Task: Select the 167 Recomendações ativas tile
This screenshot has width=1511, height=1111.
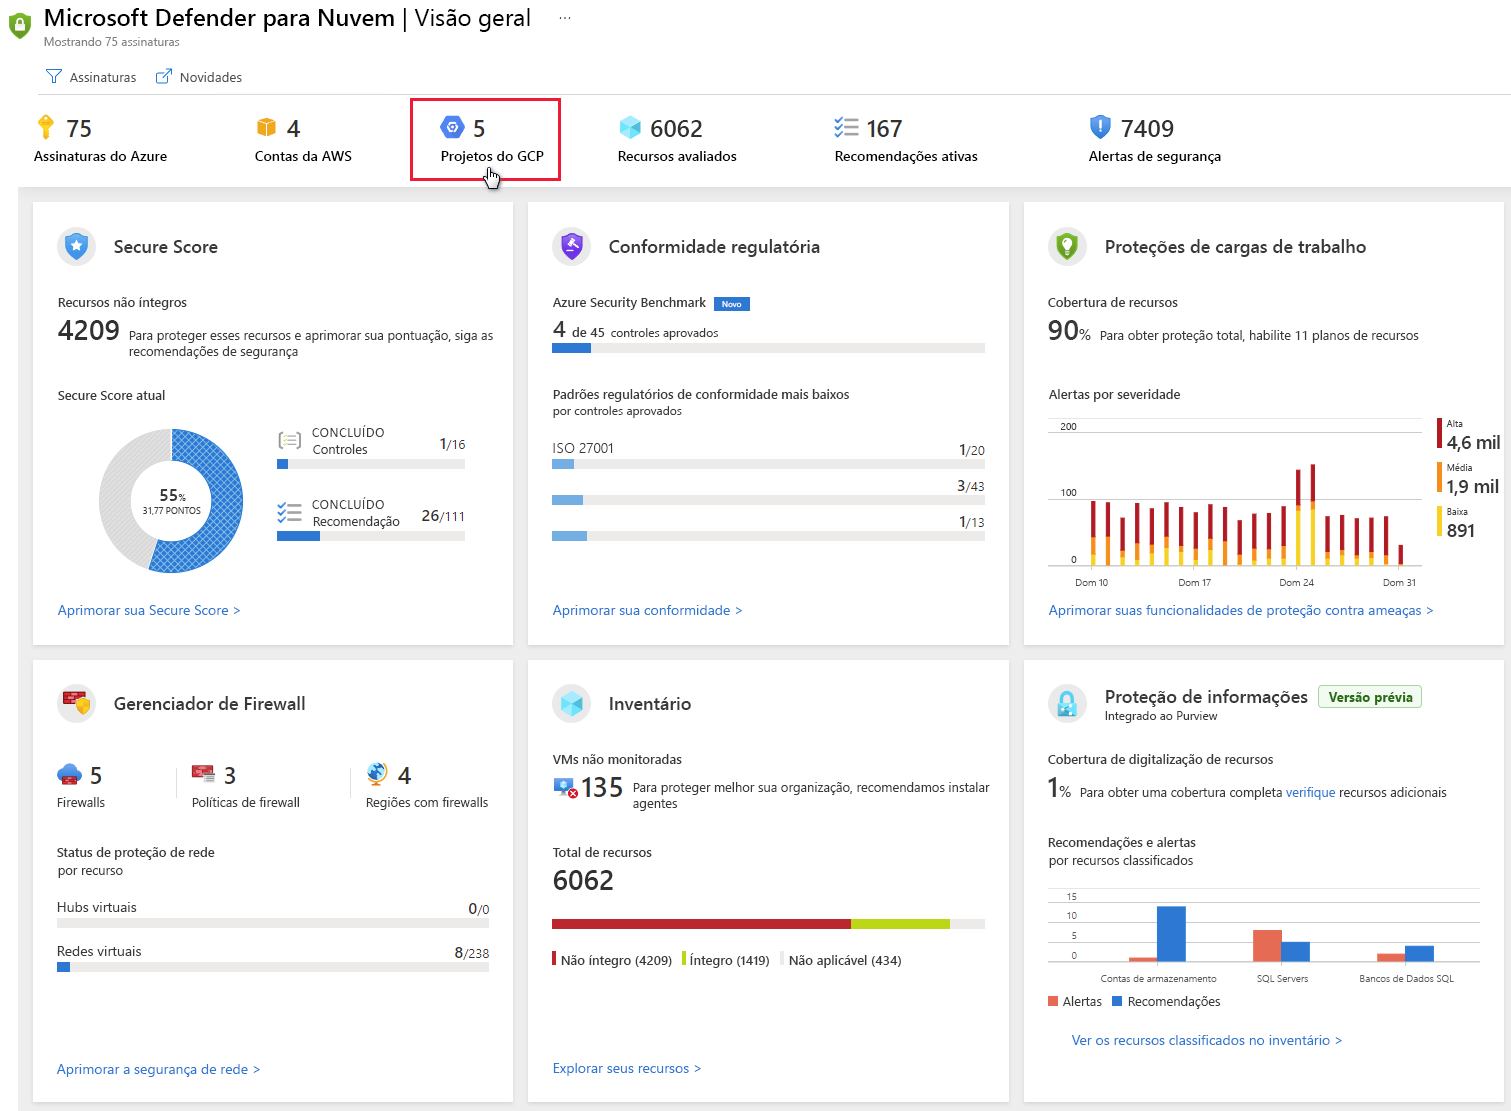Action: (x=906, y=139)
